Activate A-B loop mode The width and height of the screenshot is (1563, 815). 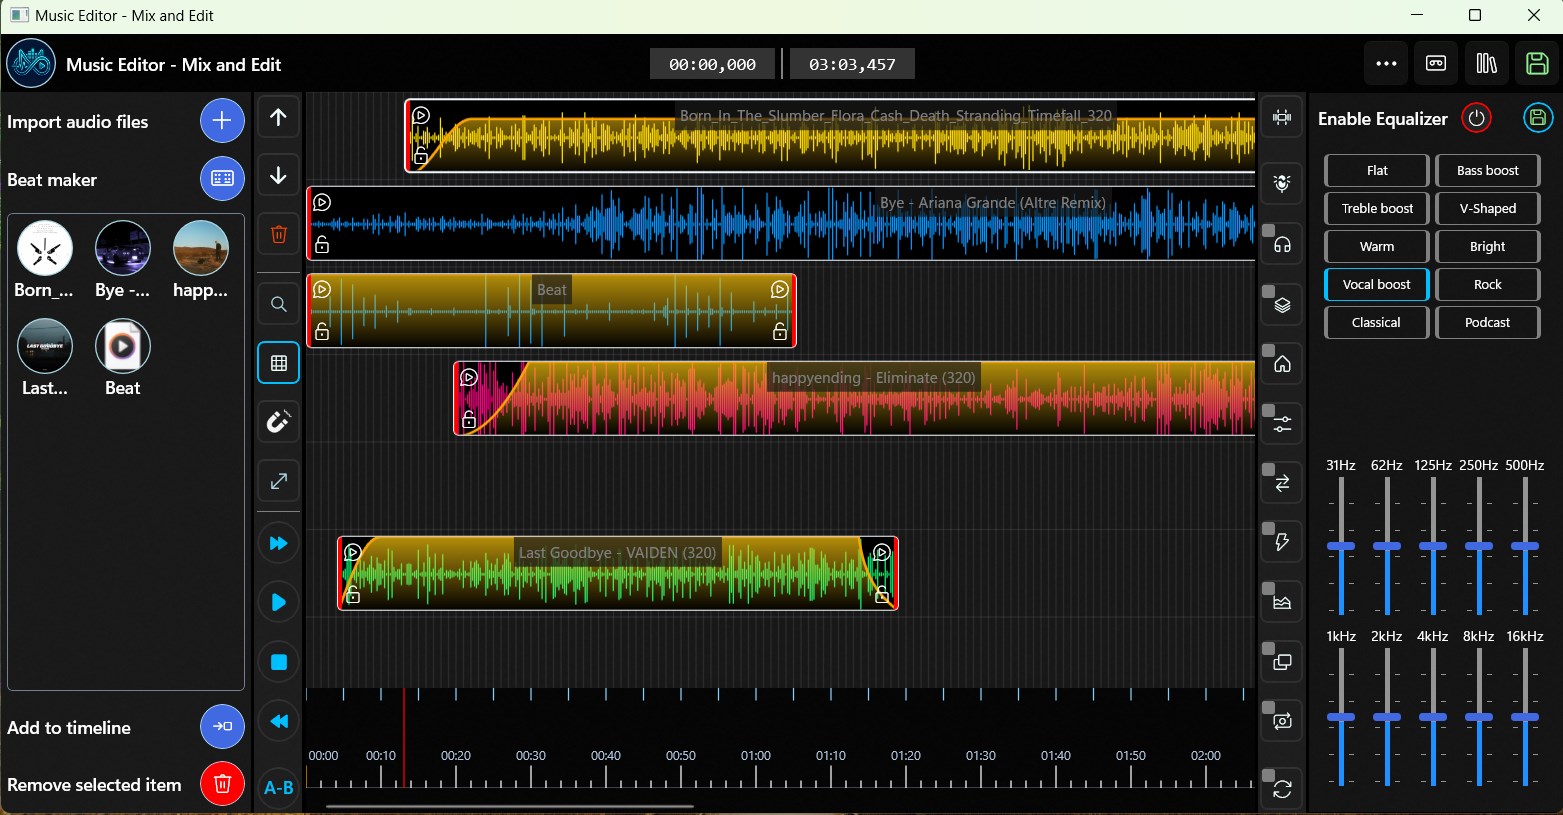pyautogui.click(x=278, y=787)
